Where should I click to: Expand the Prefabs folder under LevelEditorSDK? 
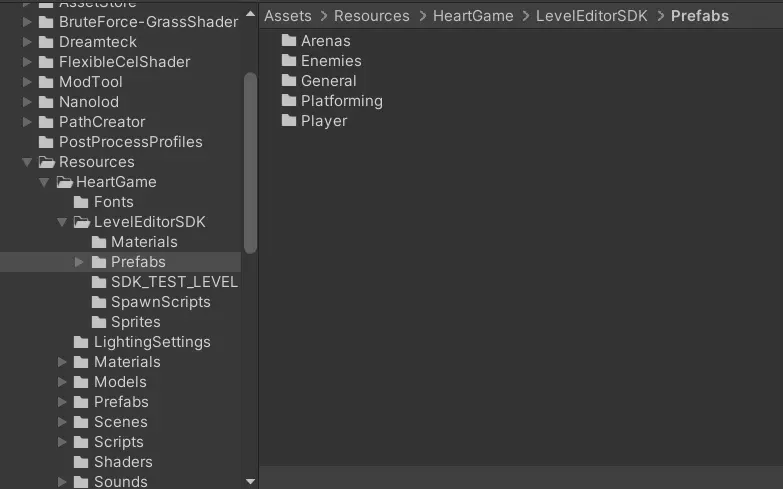click(x=80, y=262)
